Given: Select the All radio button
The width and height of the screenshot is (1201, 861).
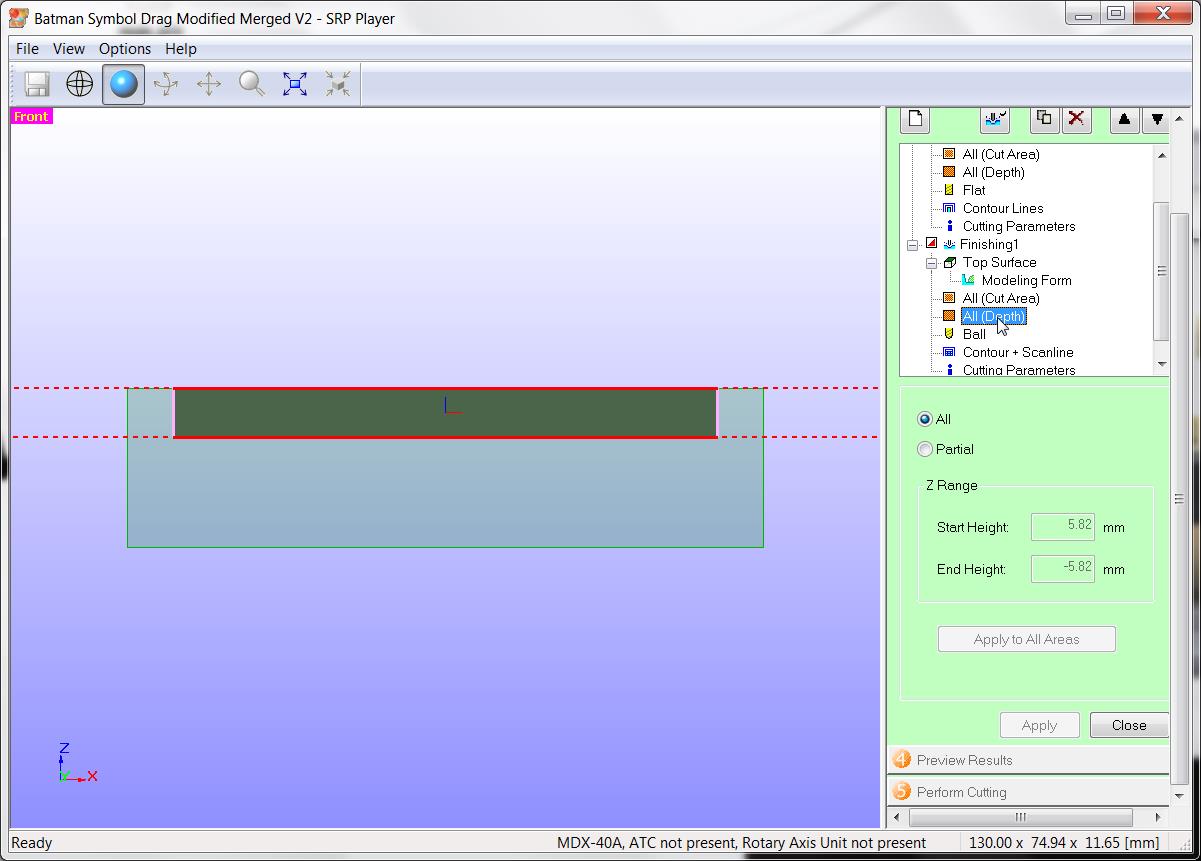Looking at the screenshot, I should [x=925, y=419].
